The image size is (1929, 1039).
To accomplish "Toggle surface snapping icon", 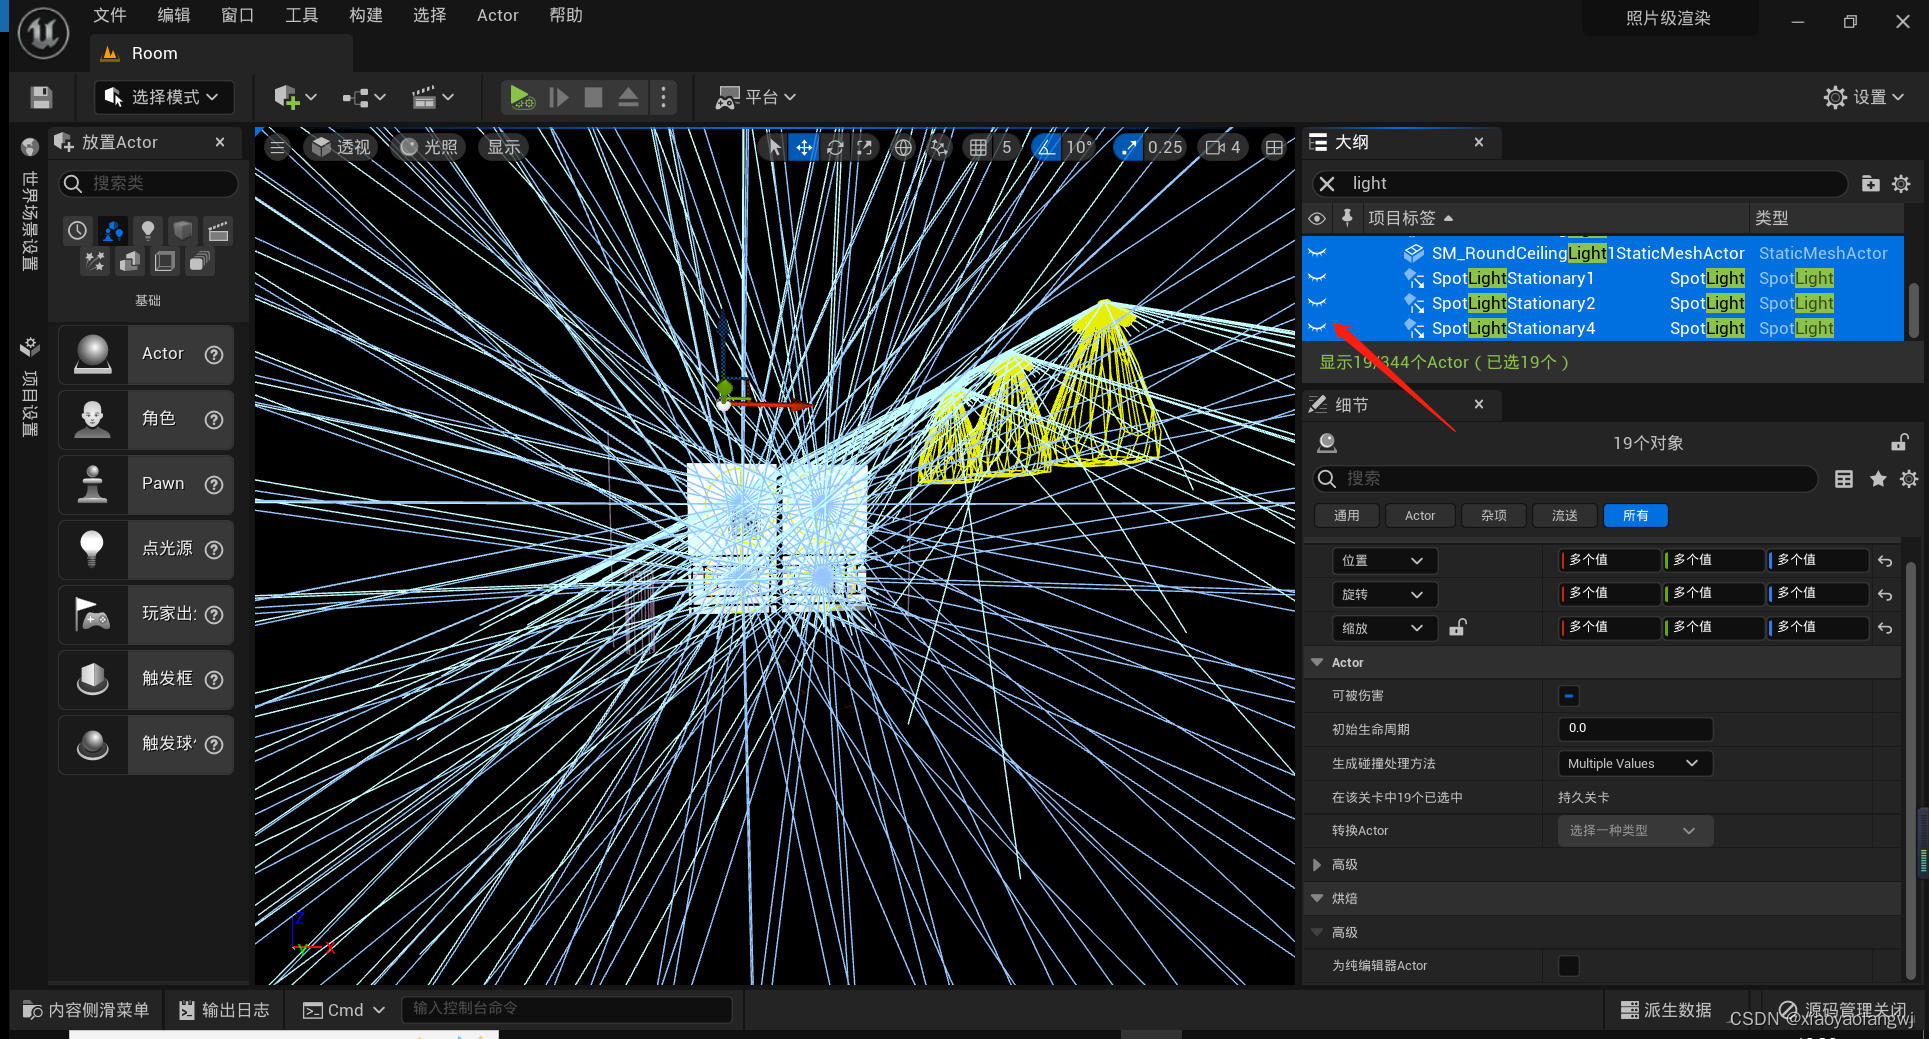I will pyautogui.click(x=939, y=147).
